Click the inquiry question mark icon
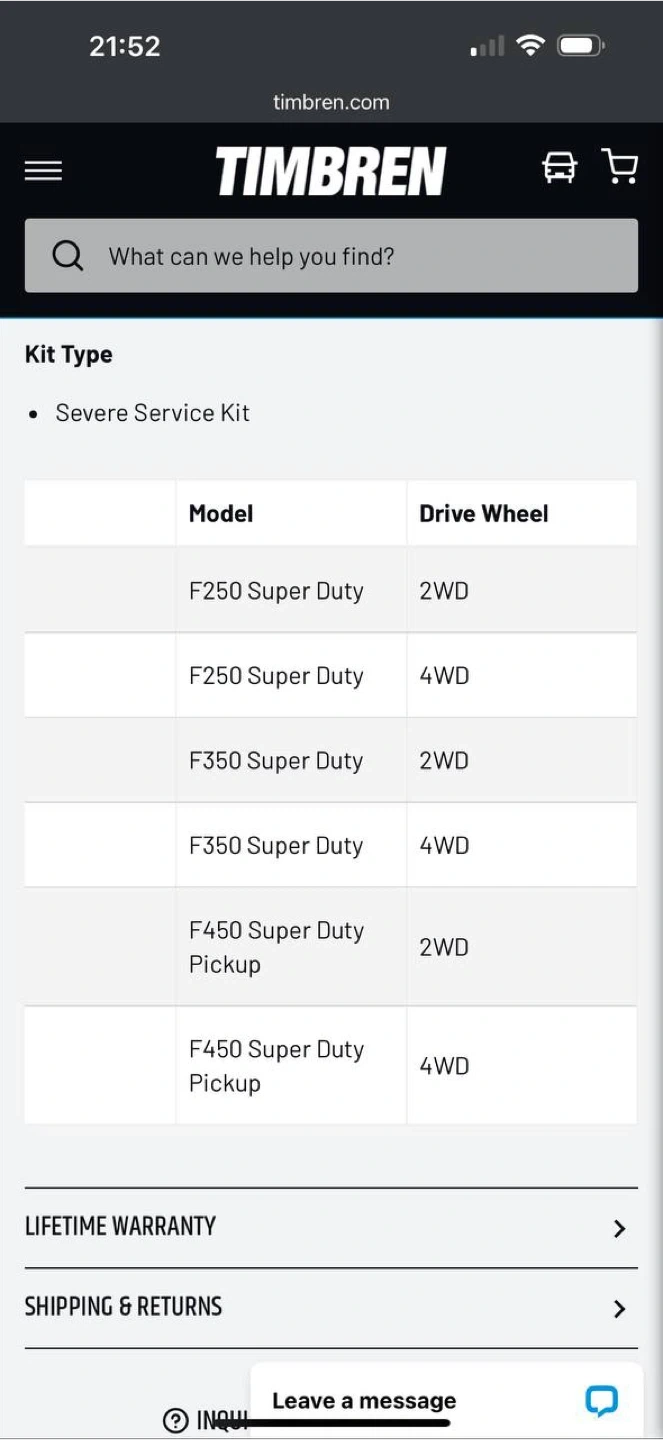This screenshot has height=1440, width=663. tap(175, 1420)
